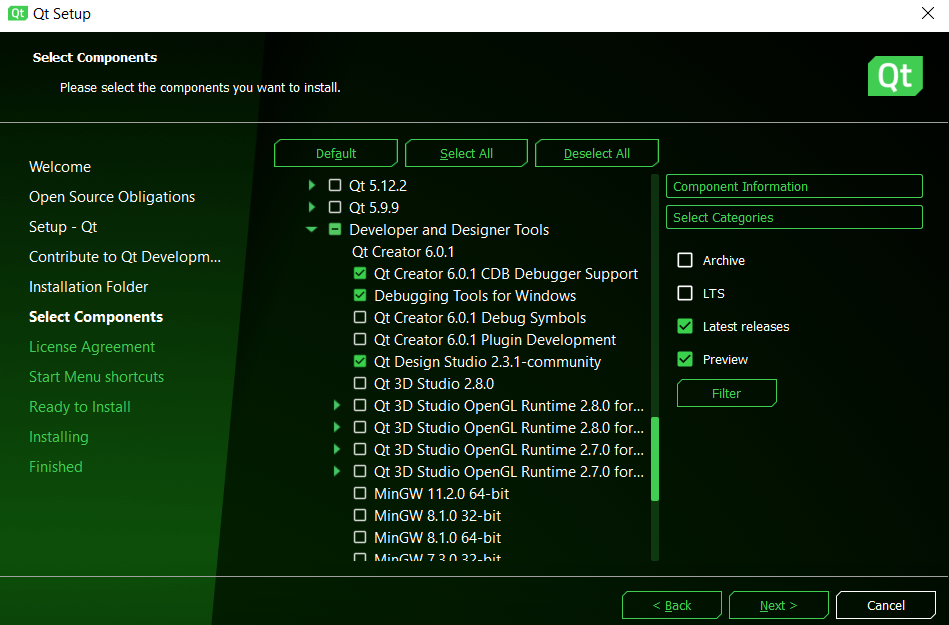Click the Select All button
This screenshot has height=625, width=949.
point(466,153)
